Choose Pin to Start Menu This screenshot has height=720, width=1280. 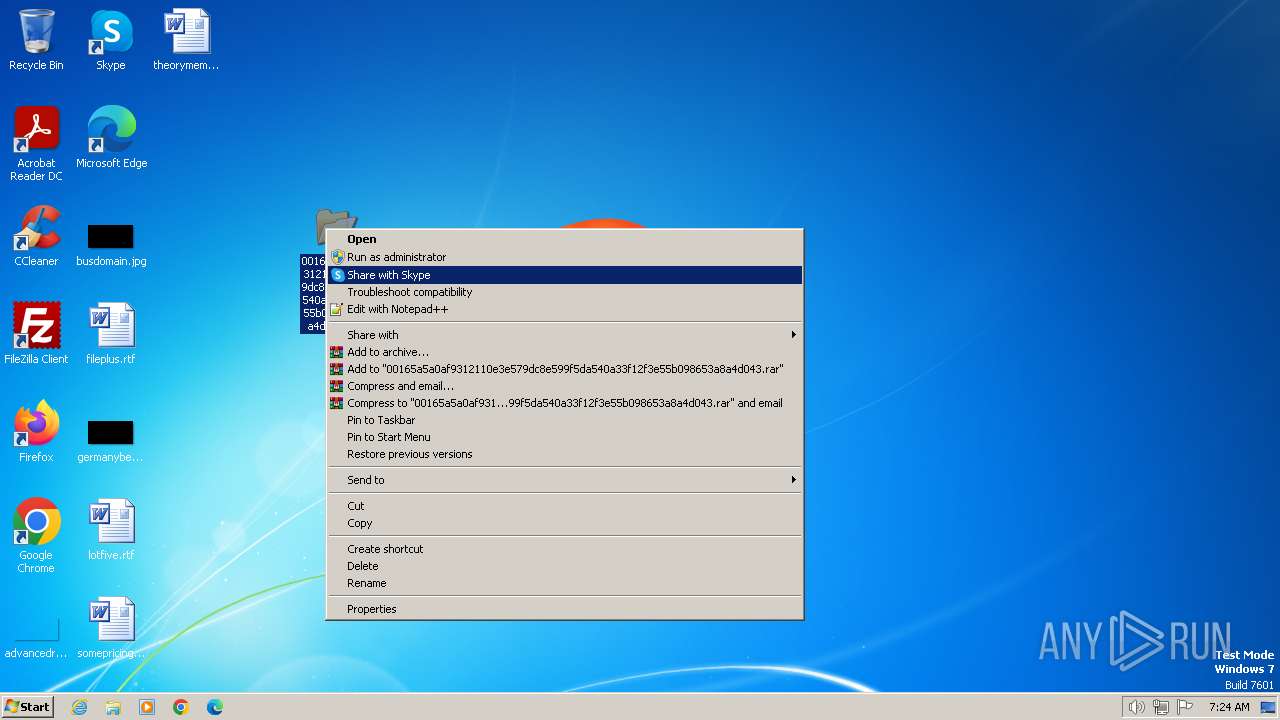click(x=565, y=437)
